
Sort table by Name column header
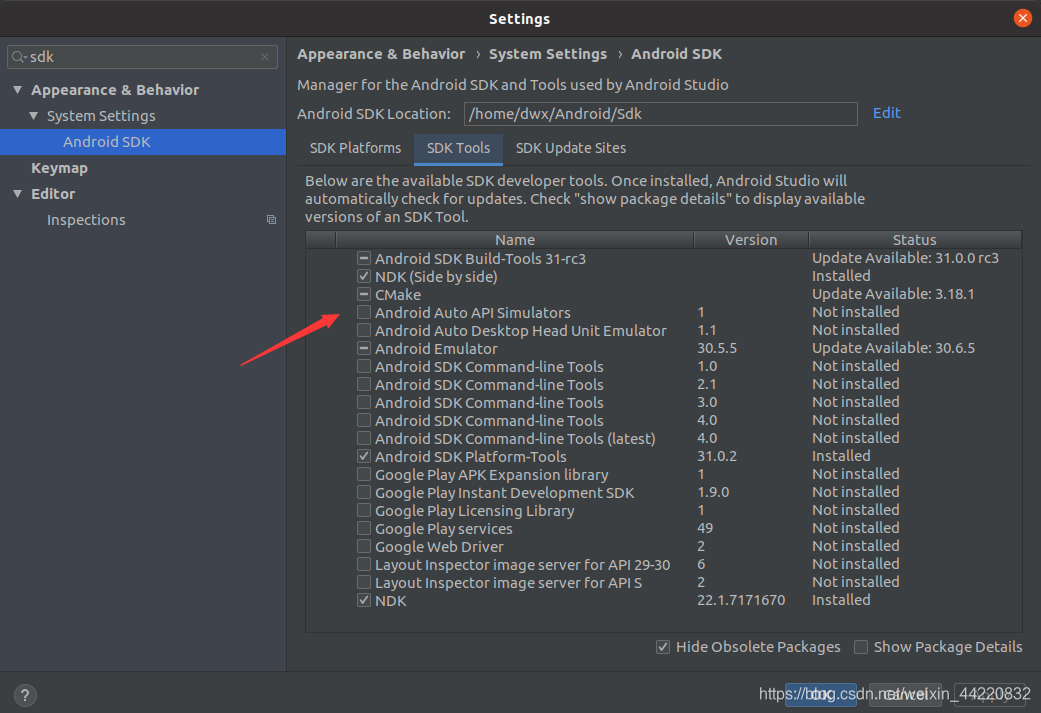(515, 240)
